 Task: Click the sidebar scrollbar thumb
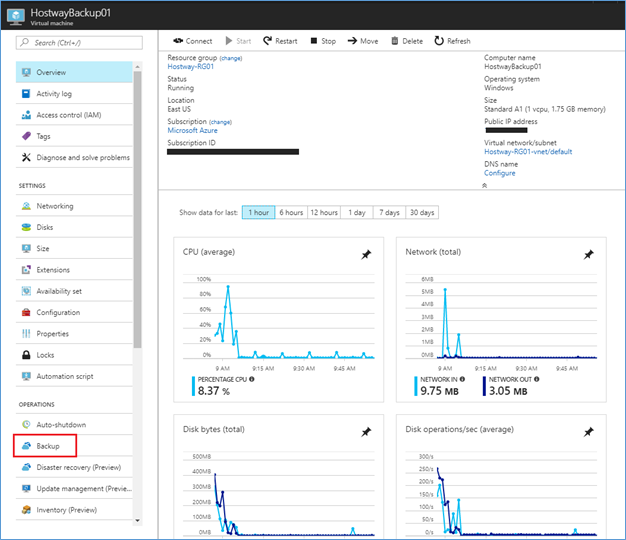(137, 210)
